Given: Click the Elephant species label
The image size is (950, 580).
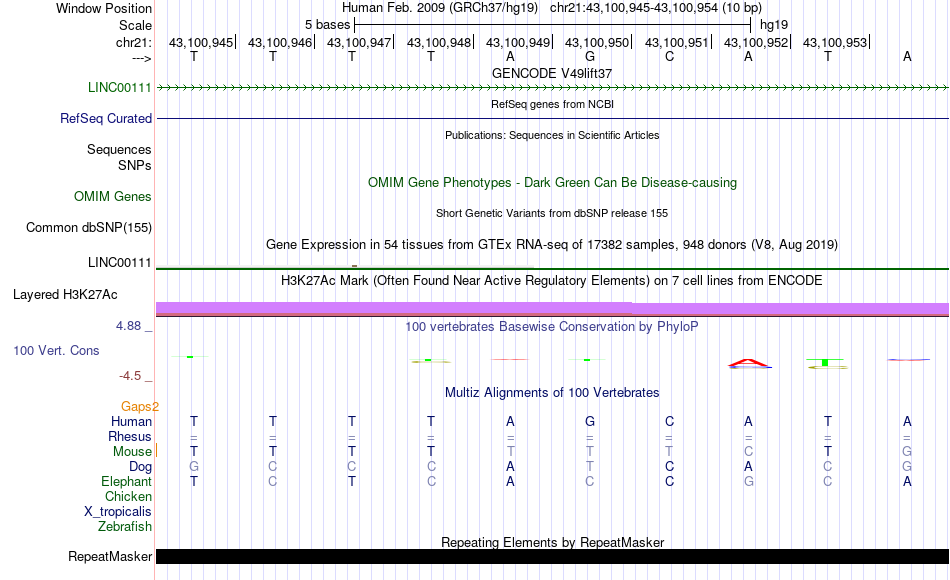Looking at the screenshot, I should pyautogui.click(x=127, y=481).
